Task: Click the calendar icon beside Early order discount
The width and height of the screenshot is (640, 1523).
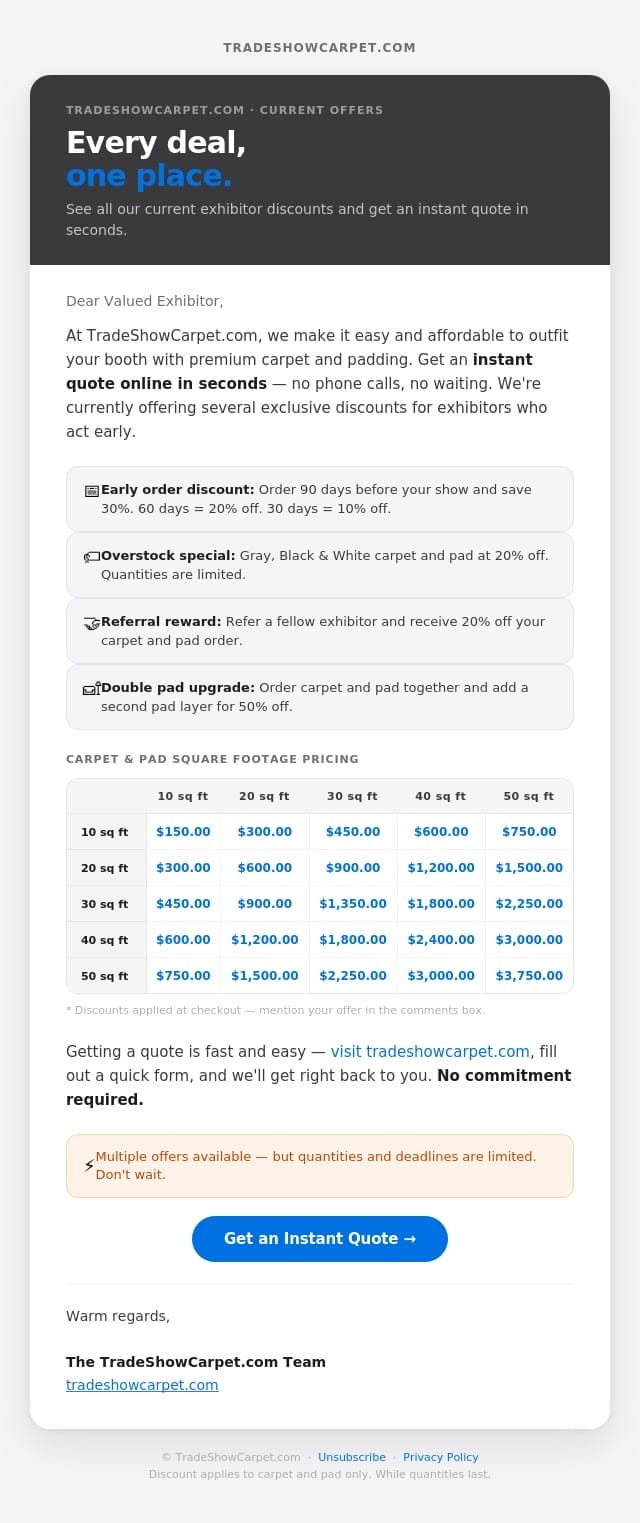Action: tap(92, 491)
